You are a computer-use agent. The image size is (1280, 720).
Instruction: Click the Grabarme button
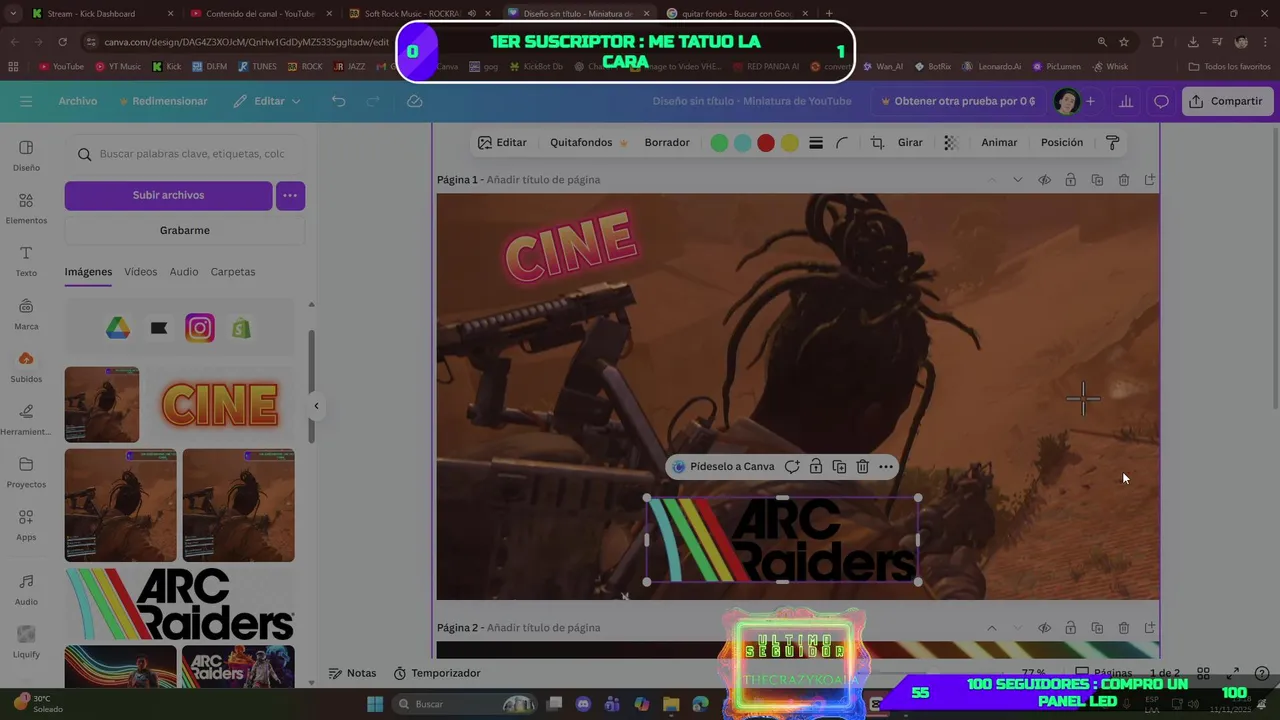click(185, 230)
